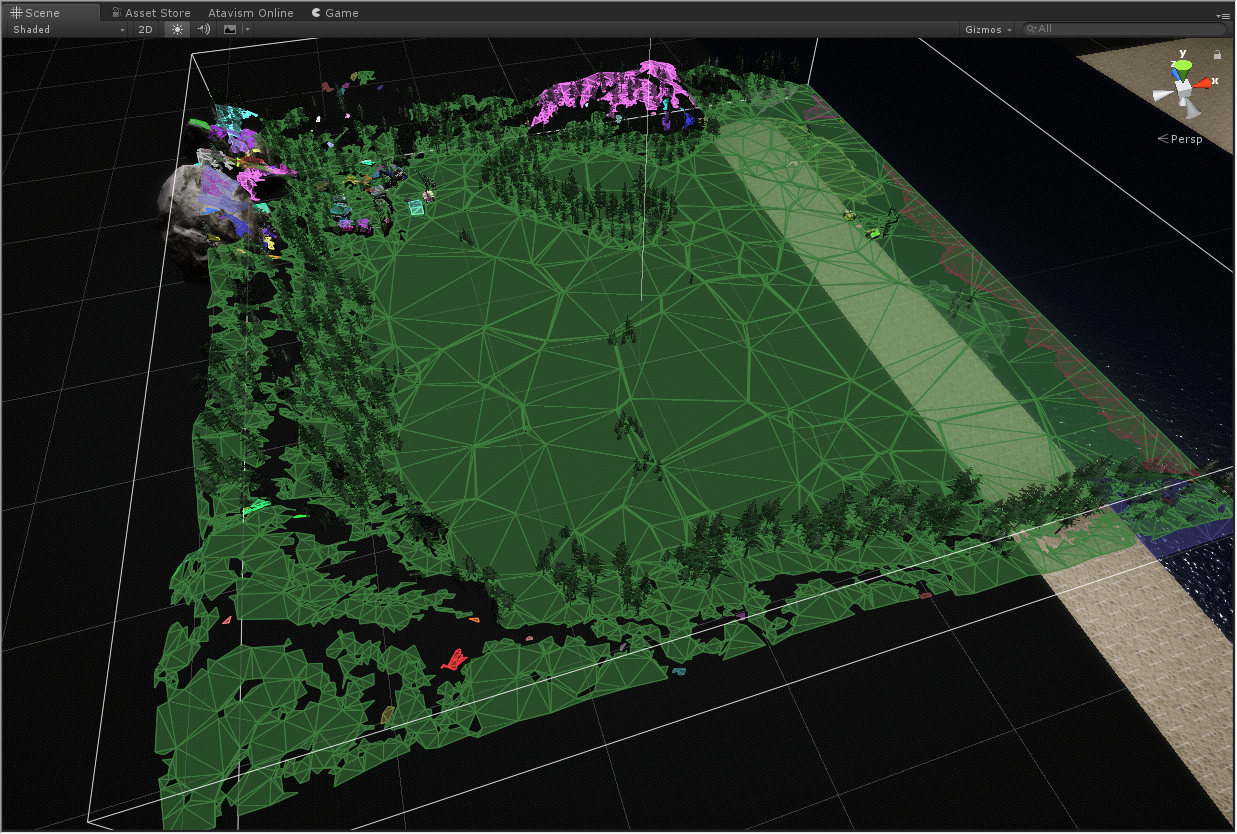
Task: Open the Atavism Online tab
Action: coord(250,13)
